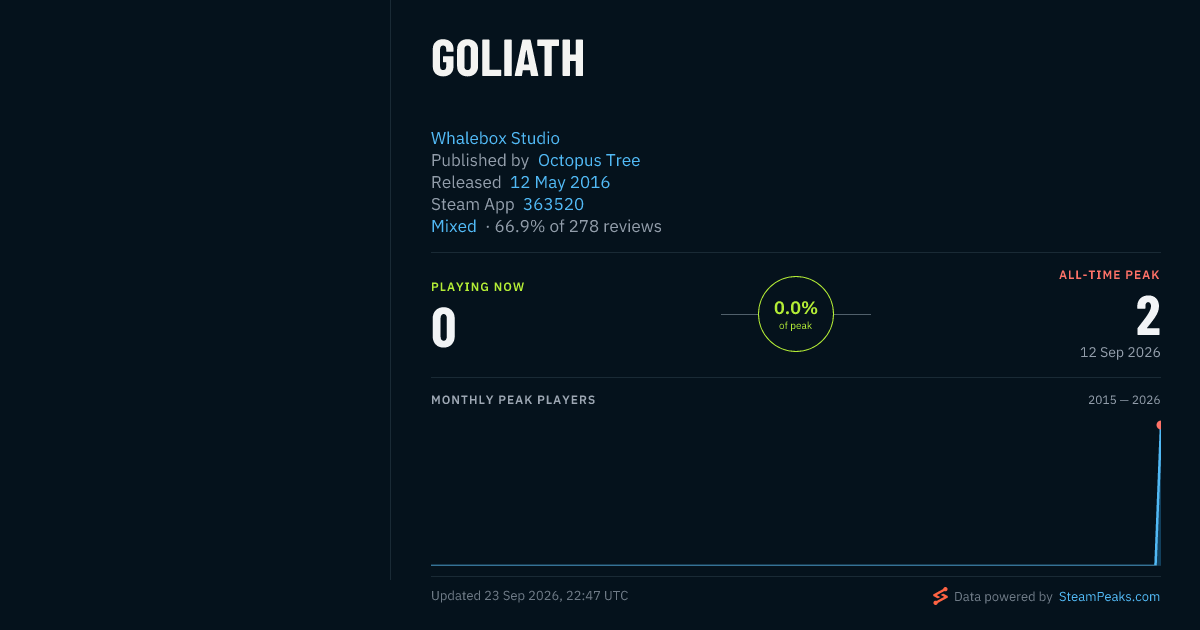Click the GOLIATH game title

[x=508, y=59]
